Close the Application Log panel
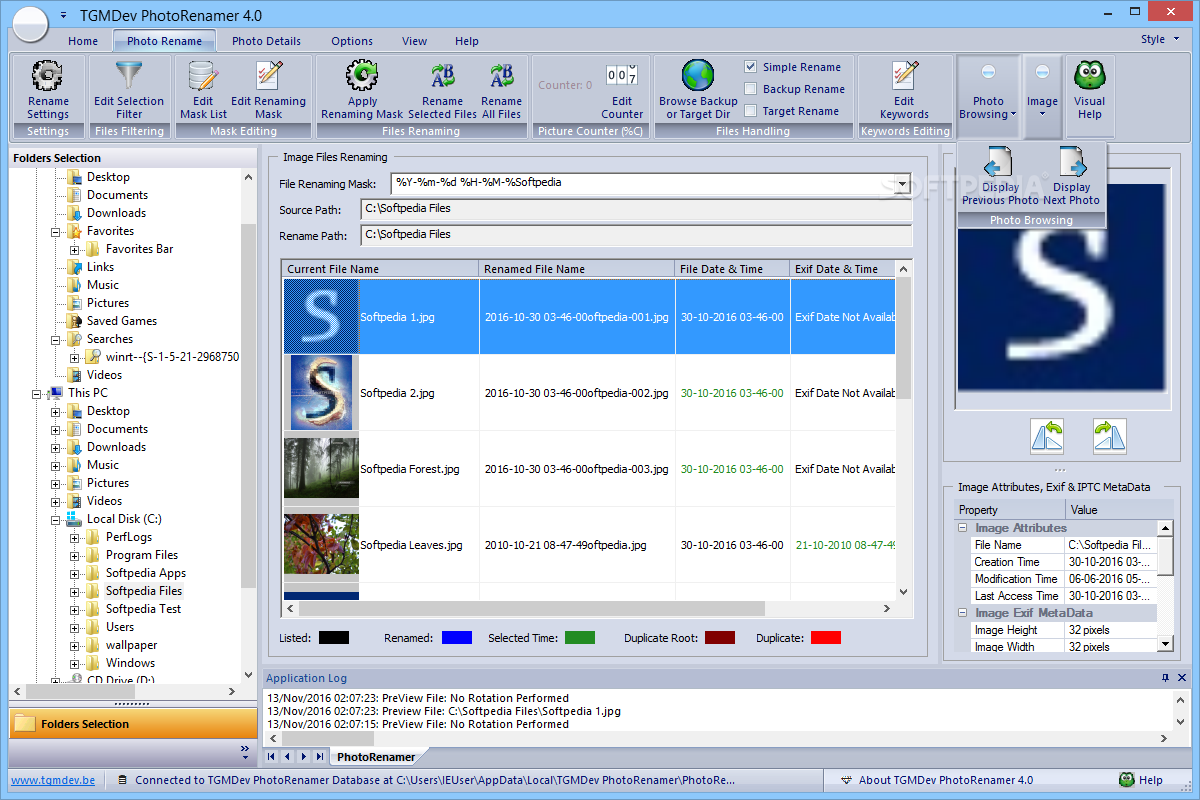The height and width of the screenshot is (800, 1200). (1182, 678)
